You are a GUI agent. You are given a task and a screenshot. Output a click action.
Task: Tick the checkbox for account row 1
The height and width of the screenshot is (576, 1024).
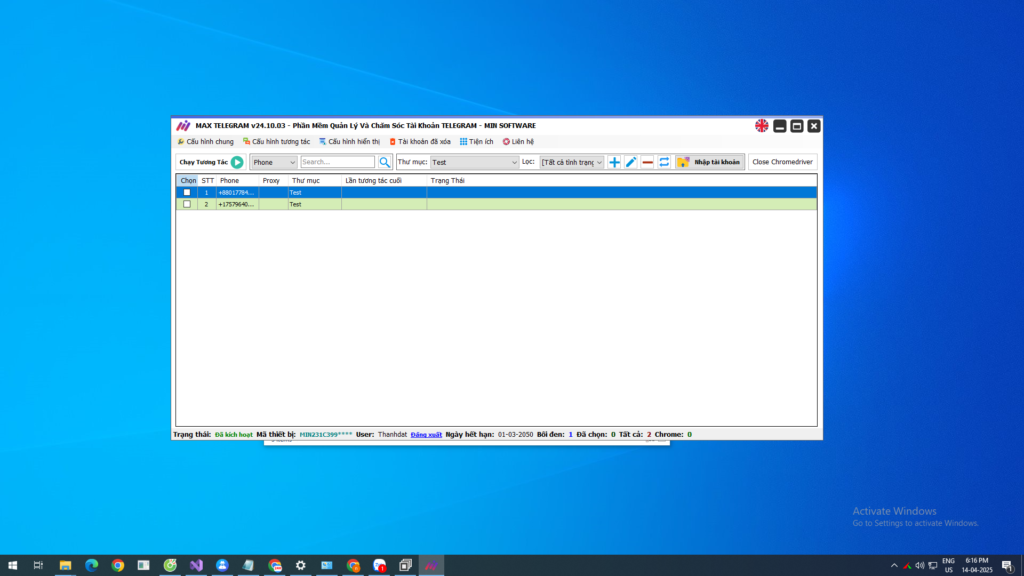pos(187,192)
